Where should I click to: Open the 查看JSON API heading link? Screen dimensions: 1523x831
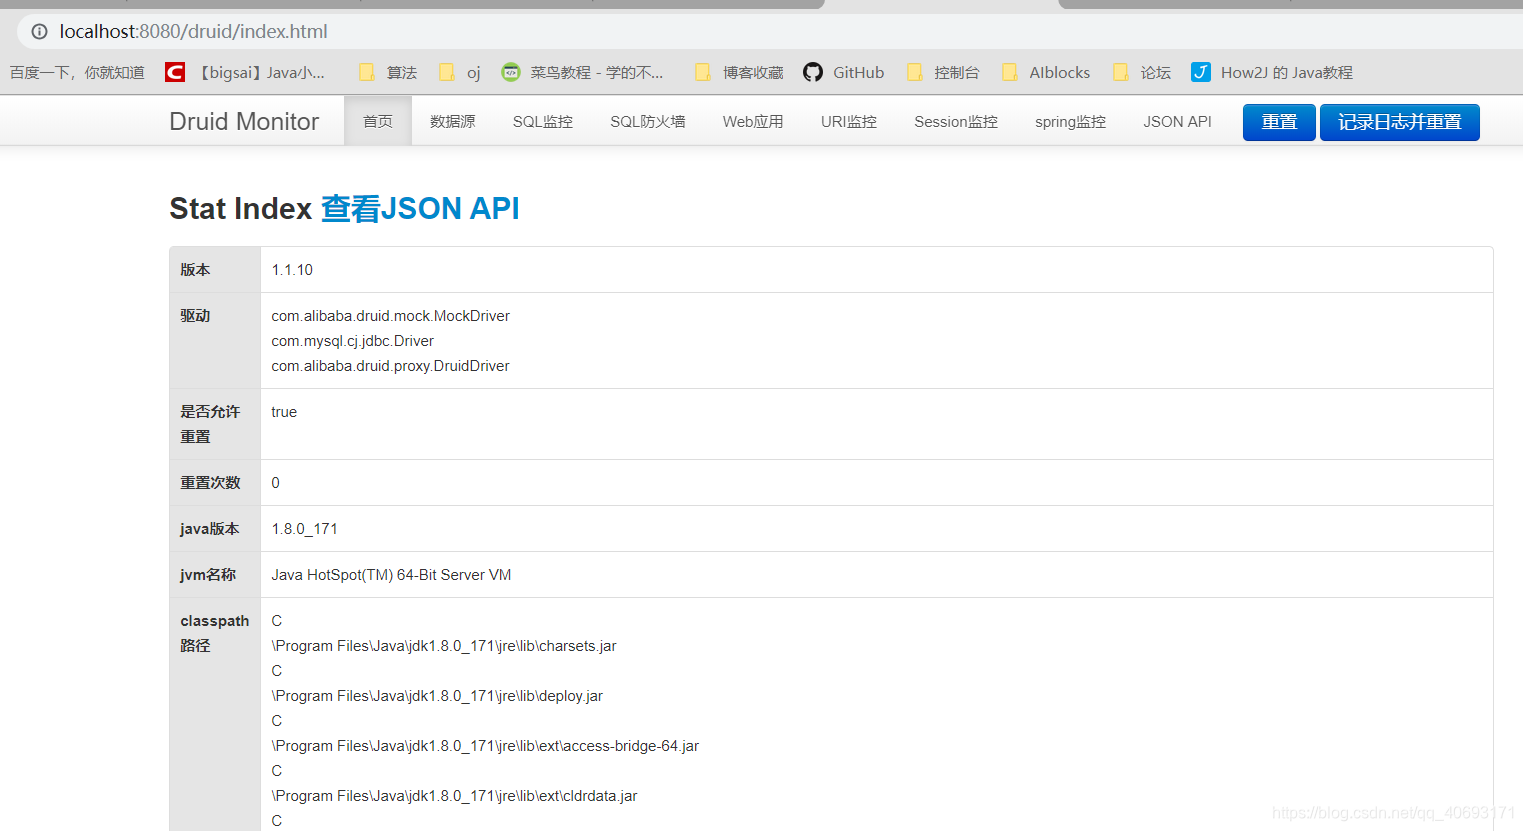(x=420, y=208)
